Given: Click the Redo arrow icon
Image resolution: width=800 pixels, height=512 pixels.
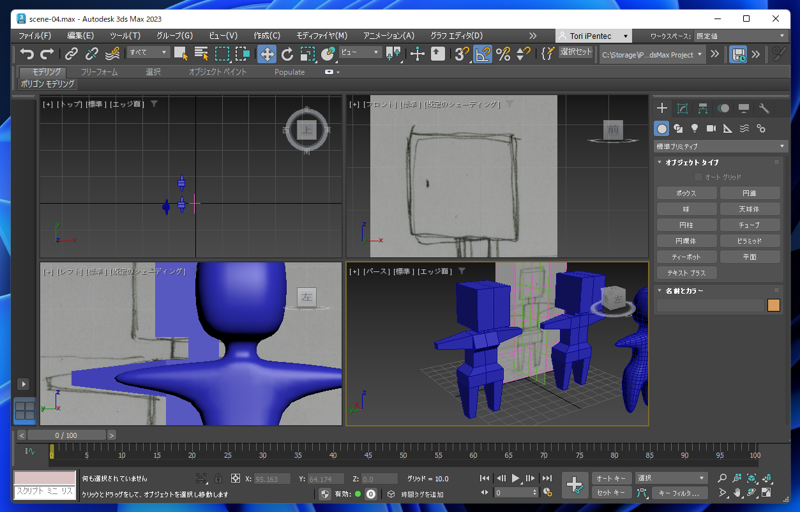Looking at the screenshot, I should click(47, 54).
